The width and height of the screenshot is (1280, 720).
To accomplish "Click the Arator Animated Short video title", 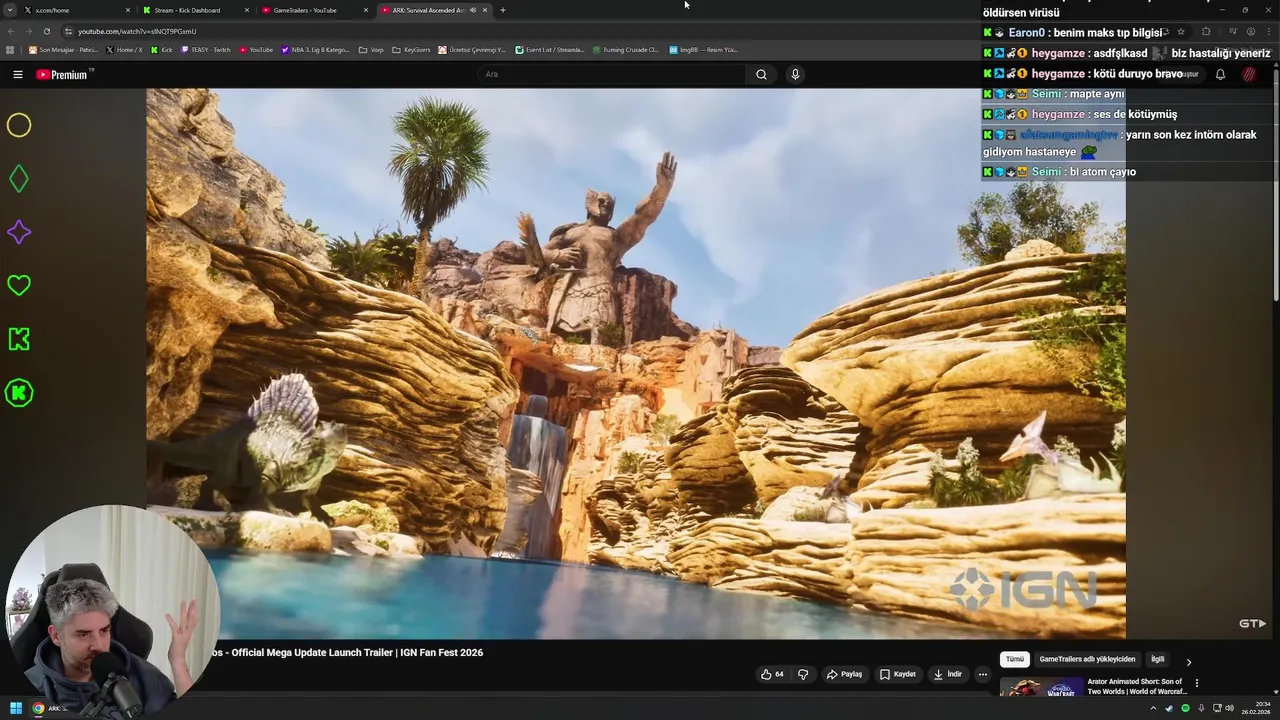I will (x=1137, y=687).
